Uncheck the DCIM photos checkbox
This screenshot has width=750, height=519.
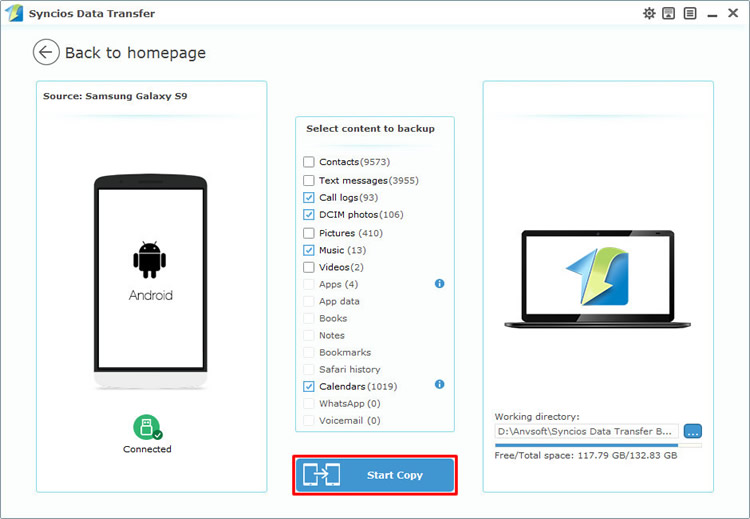309,215
